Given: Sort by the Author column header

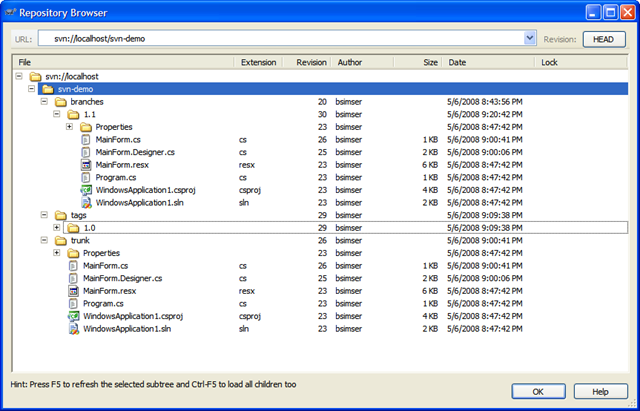Looking at the screenshot, I should (x=362, y=62).
